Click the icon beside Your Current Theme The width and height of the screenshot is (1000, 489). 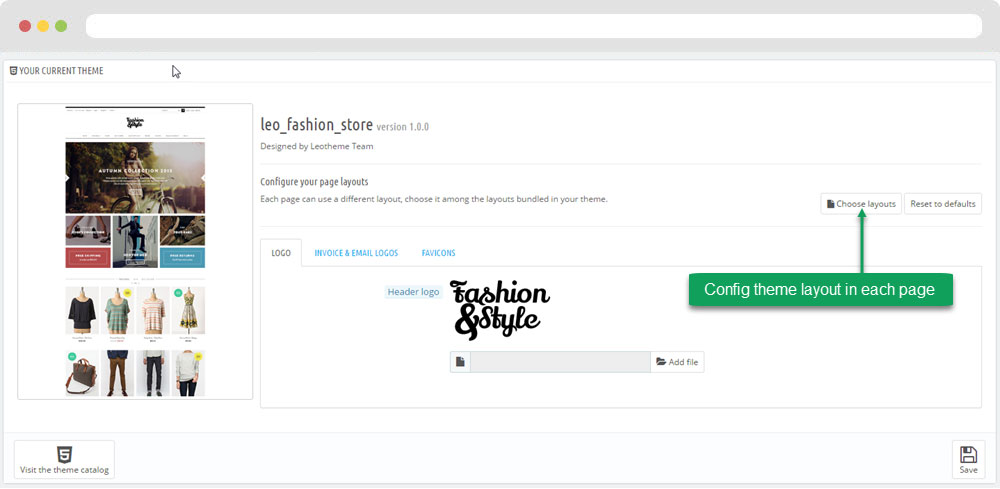(13, 71)
